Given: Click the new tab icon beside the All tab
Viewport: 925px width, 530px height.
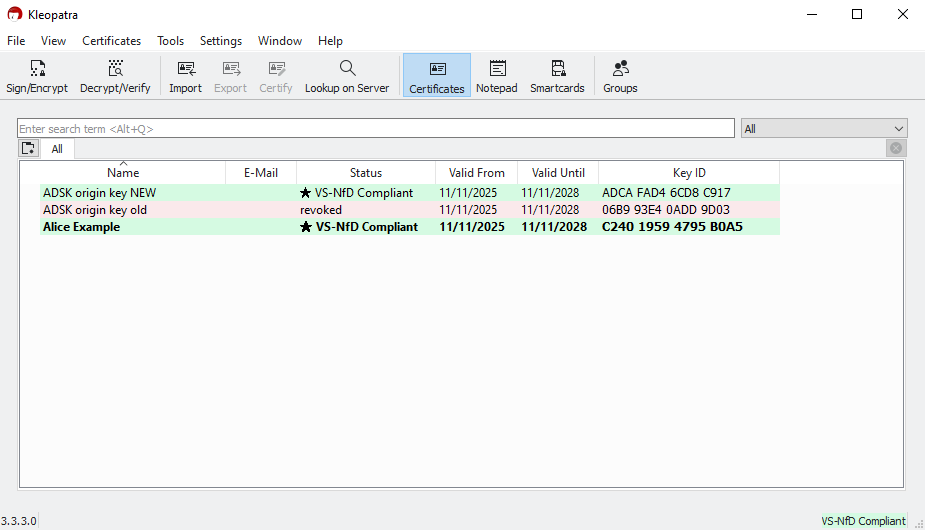Looking at the screenshot, I should click(28, 148).
